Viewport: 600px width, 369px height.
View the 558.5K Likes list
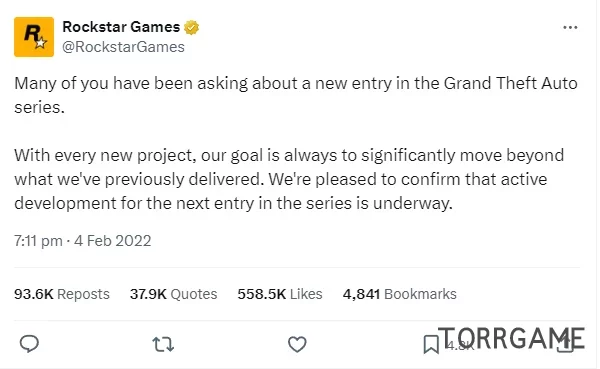tap(280, 294)
